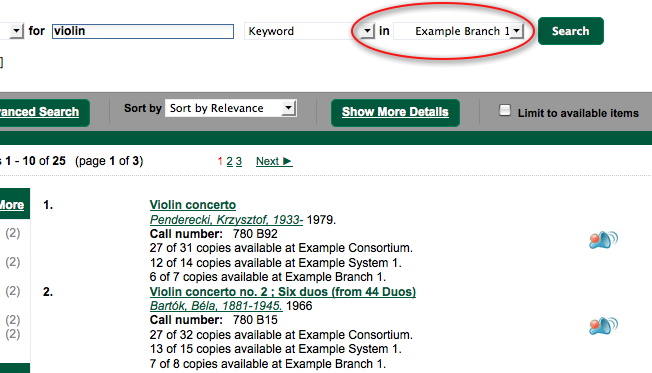Click the green Search button
This screenshot has width=652, height=373.
[x=570, y=31]
